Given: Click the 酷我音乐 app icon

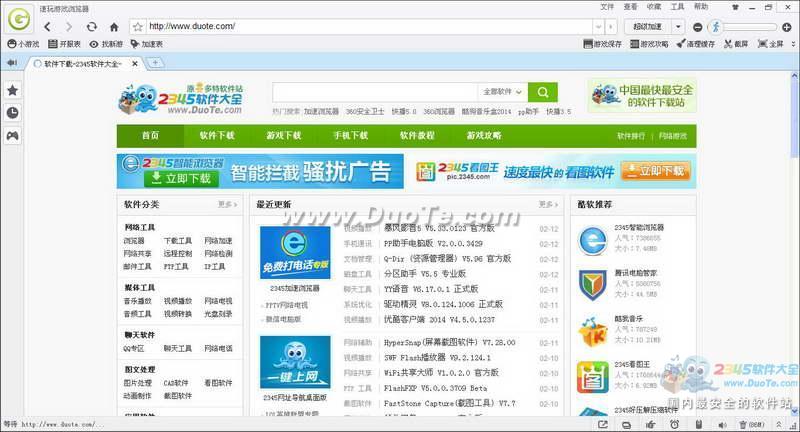Looking at the screenshot, I should [x=592, y=332].
